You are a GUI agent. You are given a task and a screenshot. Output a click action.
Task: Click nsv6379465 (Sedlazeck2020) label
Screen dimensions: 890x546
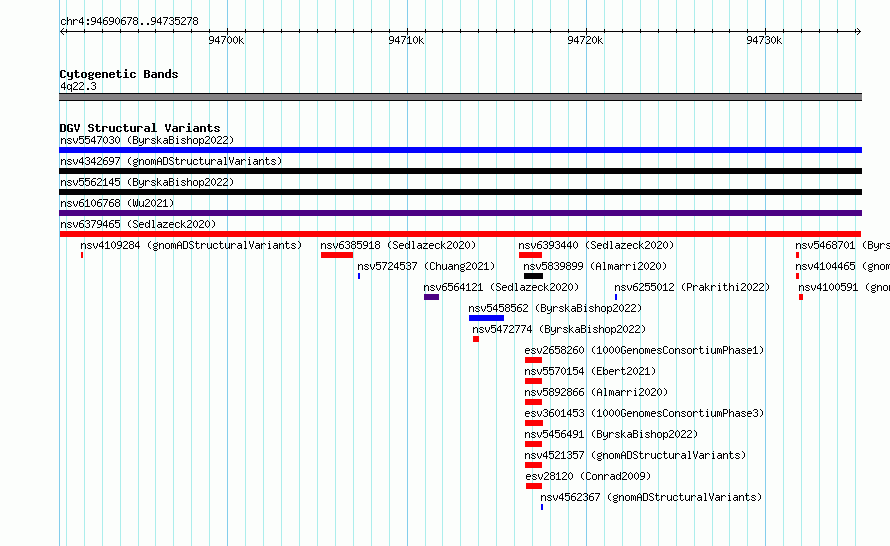tap(138, 224)
